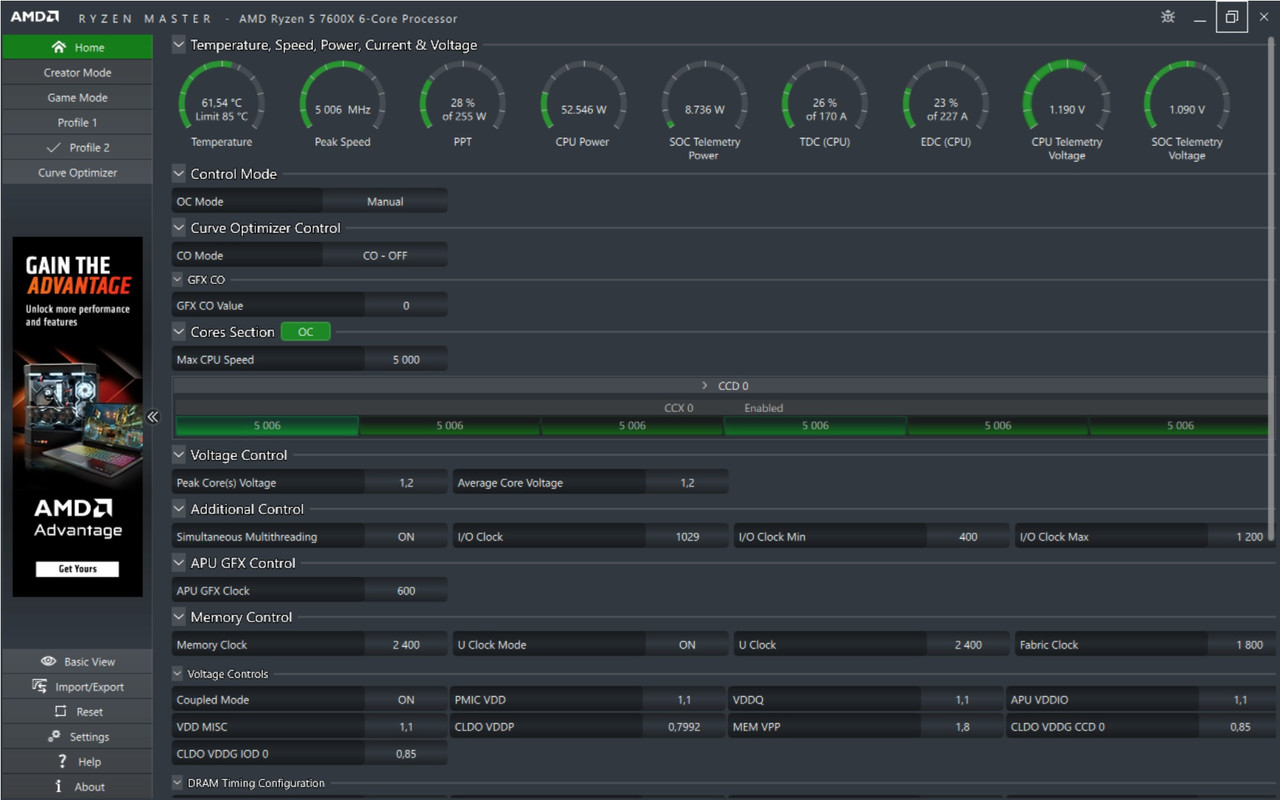Minimize the Ryzen Master window
Image resolution: width=1280 pixels, height=800 pixels.
pyautogui.click(x=1200, y=17)
